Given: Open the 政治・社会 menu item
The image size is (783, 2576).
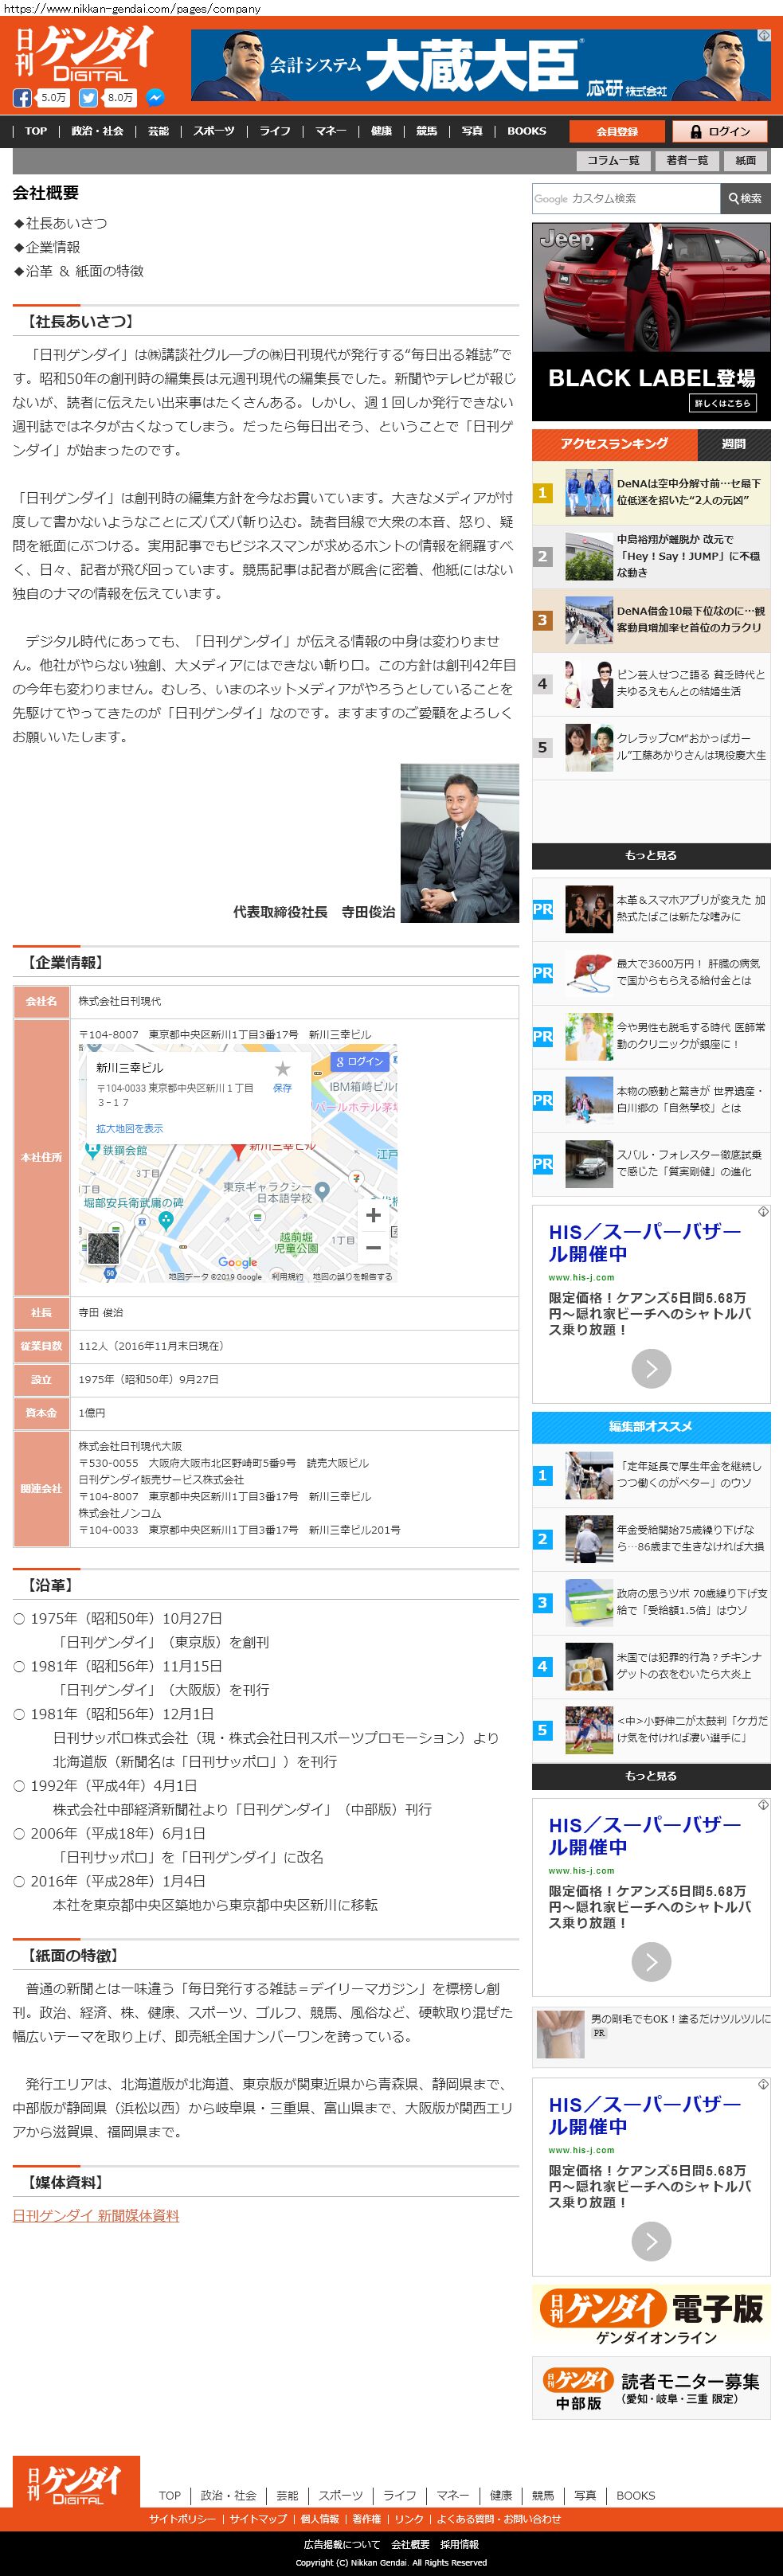Looking at the screenshot, I should click(97, 131).
